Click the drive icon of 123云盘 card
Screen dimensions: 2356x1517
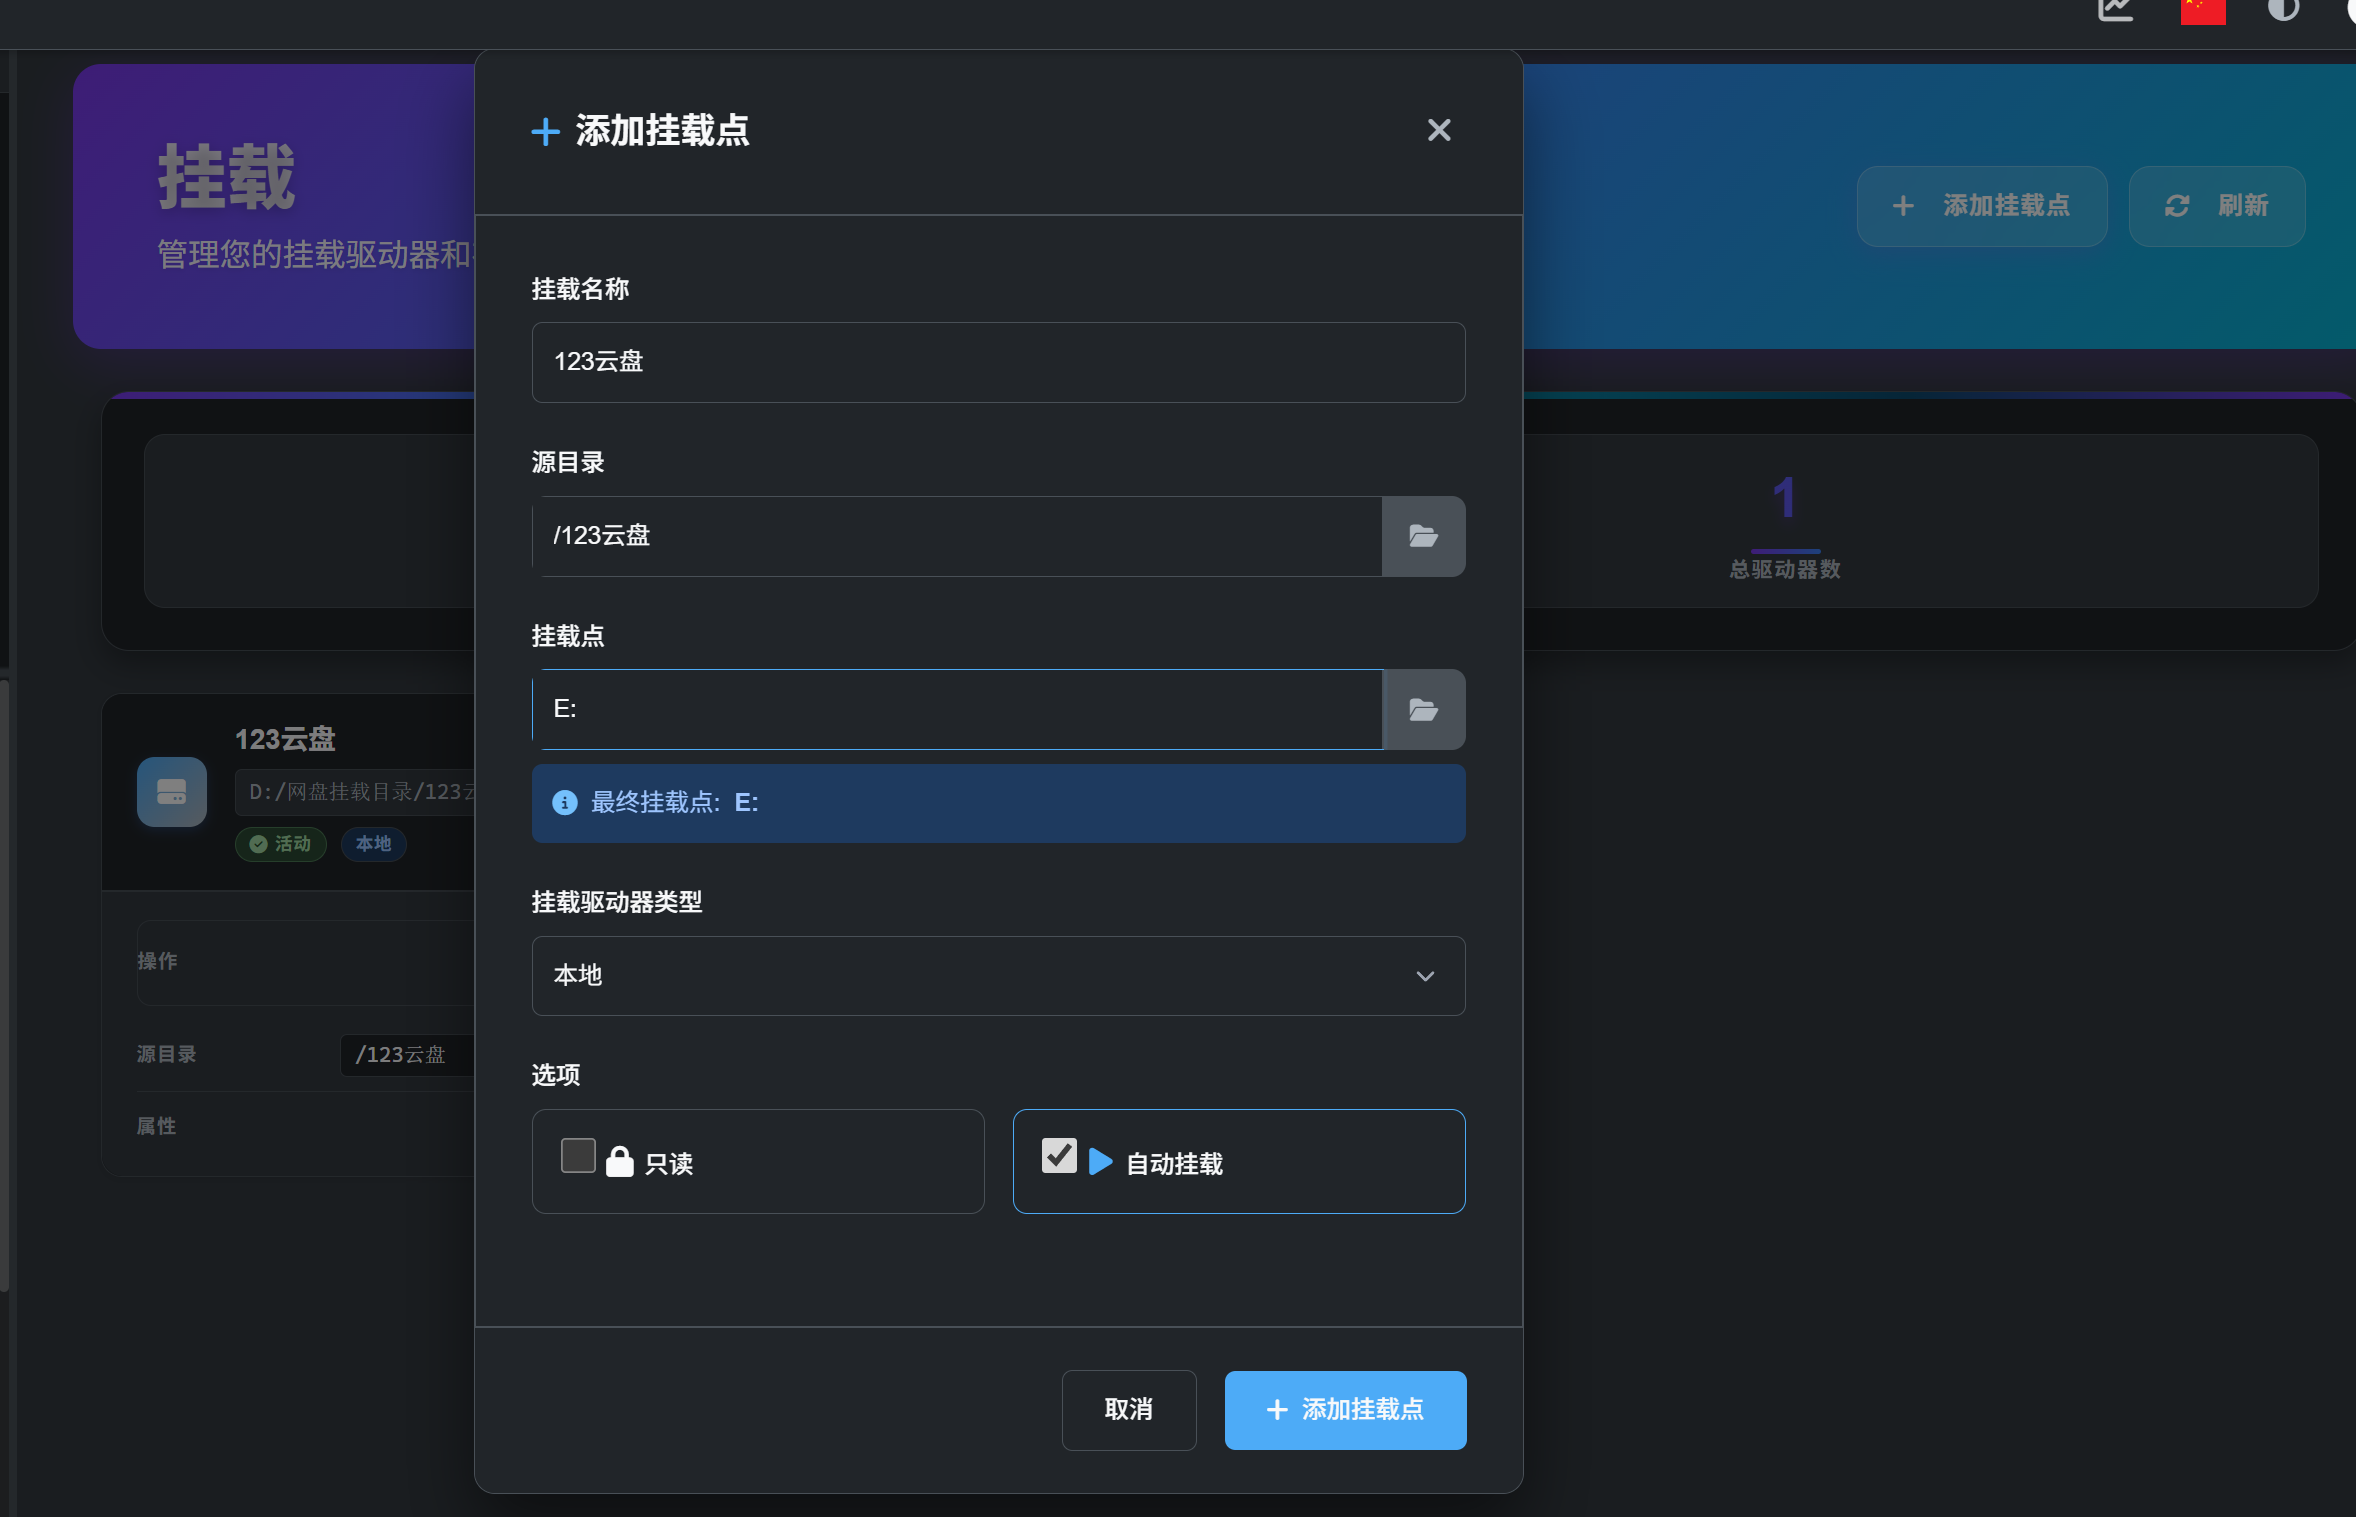[172, 792]
